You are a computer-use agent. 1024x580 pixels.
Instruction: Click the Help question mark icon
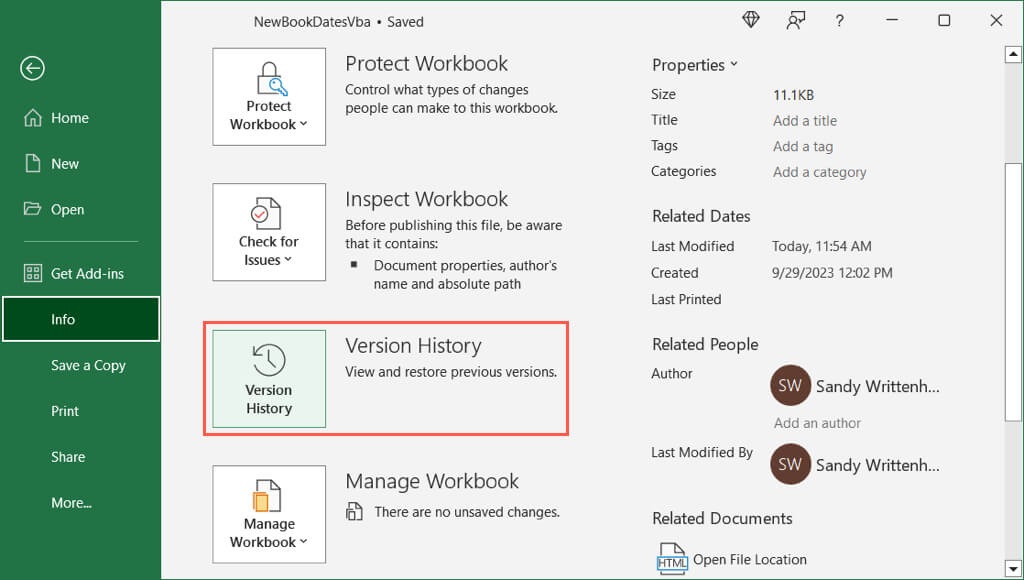842,20
